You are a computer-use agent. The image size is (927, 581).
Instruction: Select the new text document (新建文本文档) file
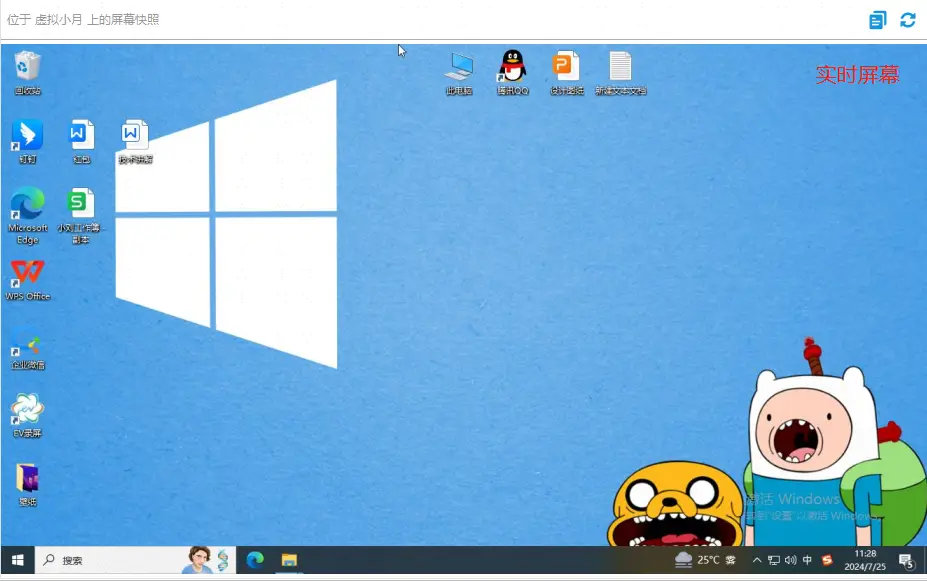point(620,72)
